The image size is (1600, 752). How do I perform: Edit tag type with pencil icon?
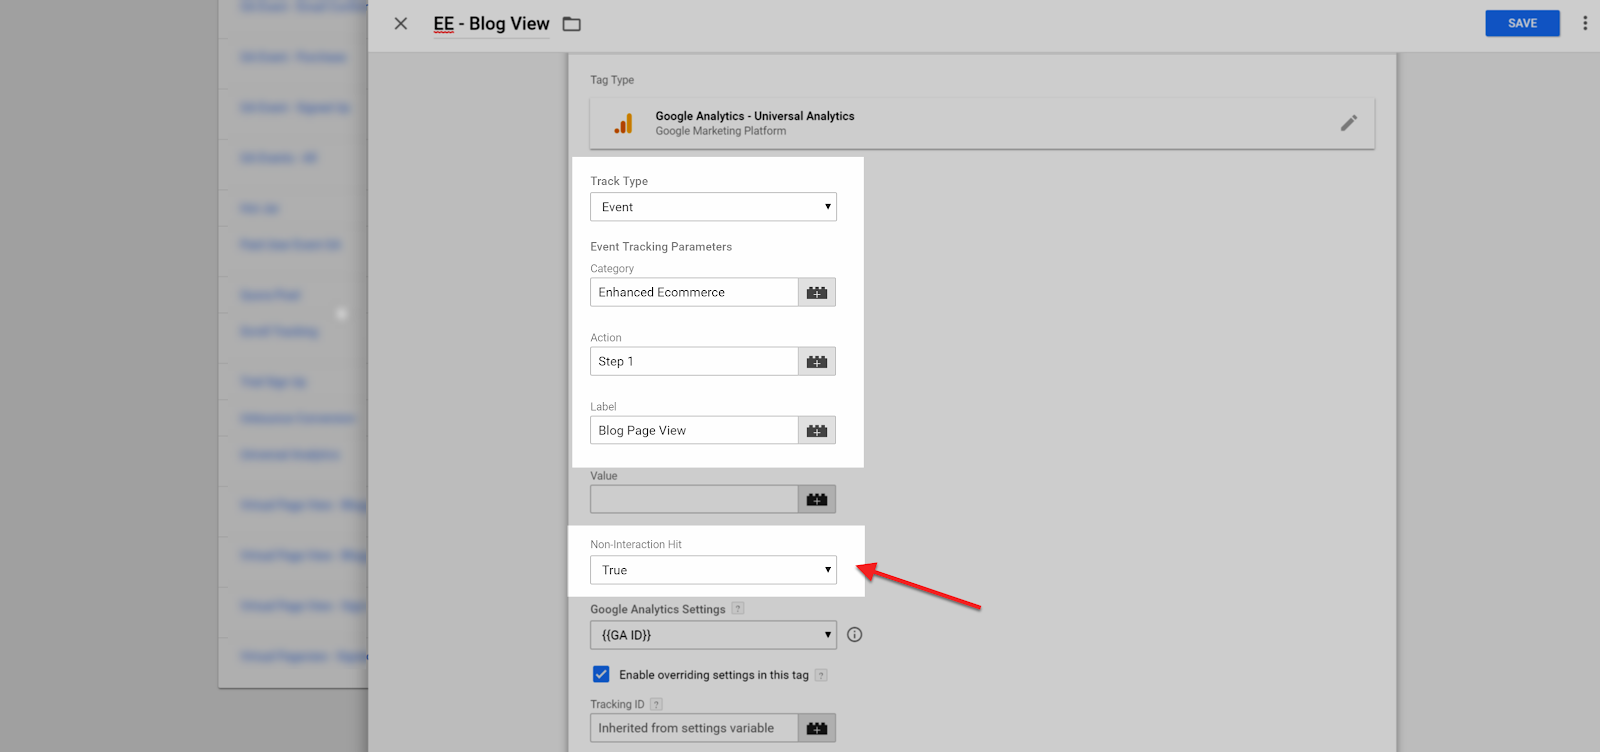(x=1349, y=123)
